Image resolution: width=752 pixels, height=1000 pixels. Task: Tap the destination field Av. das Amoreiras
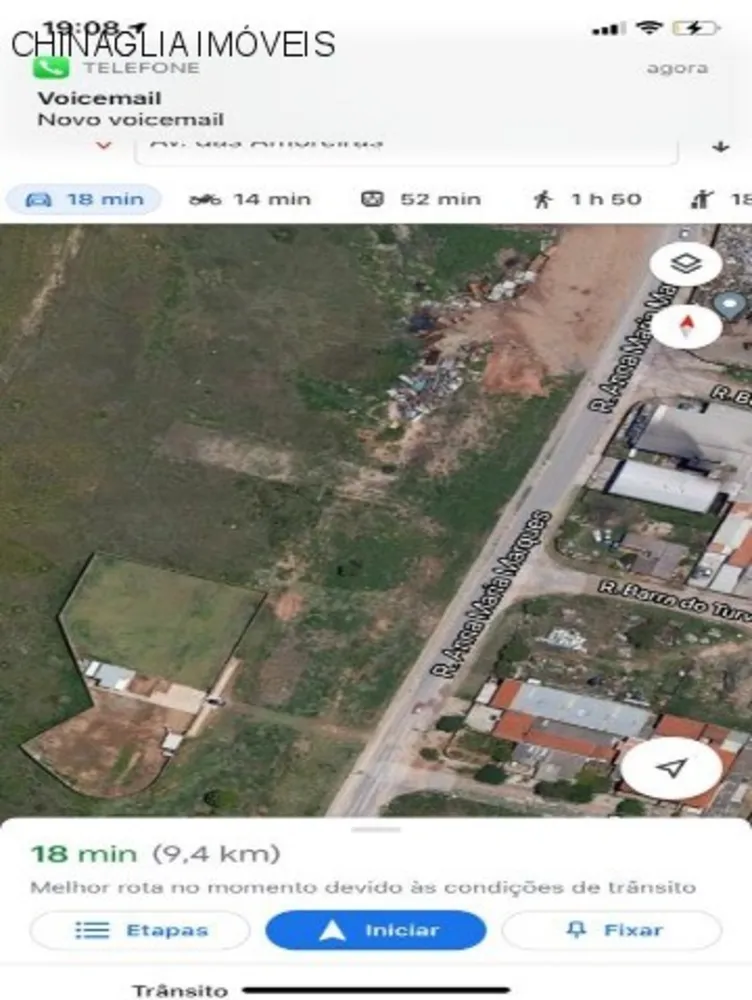(x=406, y=151)
